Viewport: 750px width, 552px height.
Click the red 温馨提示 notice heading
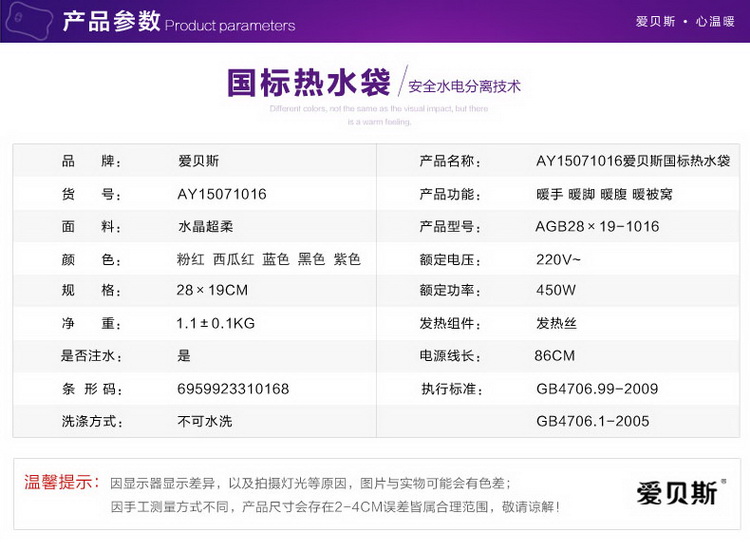click(x=62, y=482)
